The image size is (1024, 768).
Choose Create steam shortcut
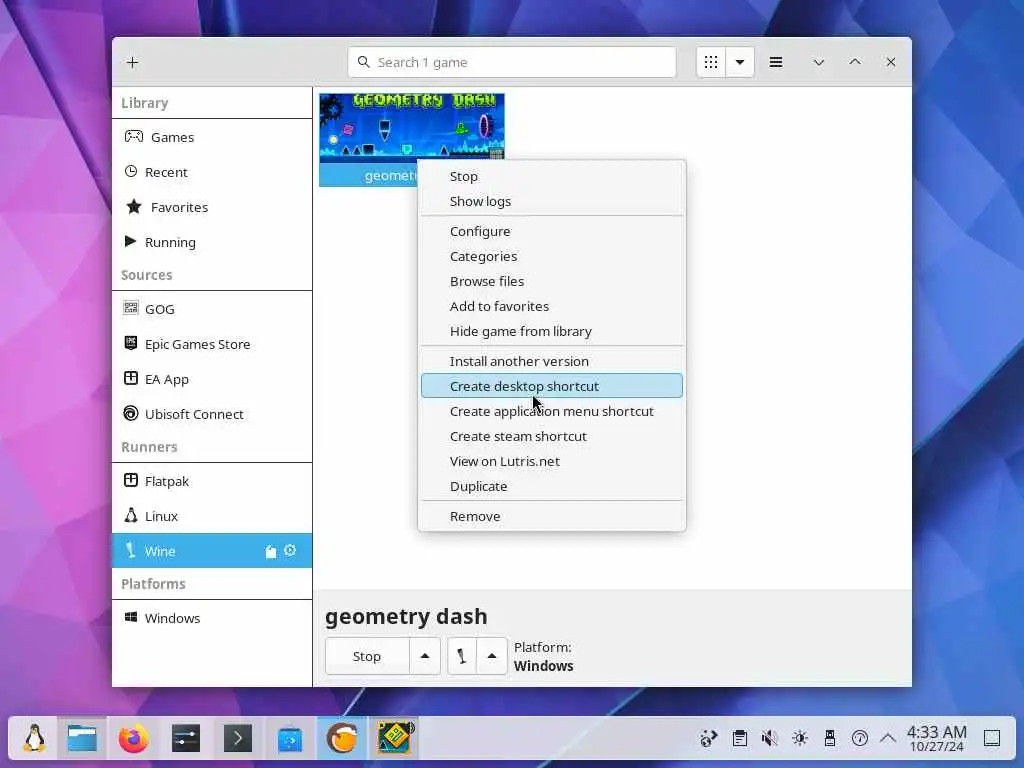point(552,436)
